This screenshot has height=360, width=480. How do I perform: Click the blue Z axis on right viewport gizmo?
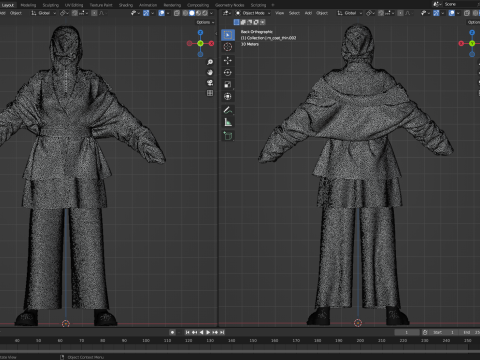tap(472, 33)
